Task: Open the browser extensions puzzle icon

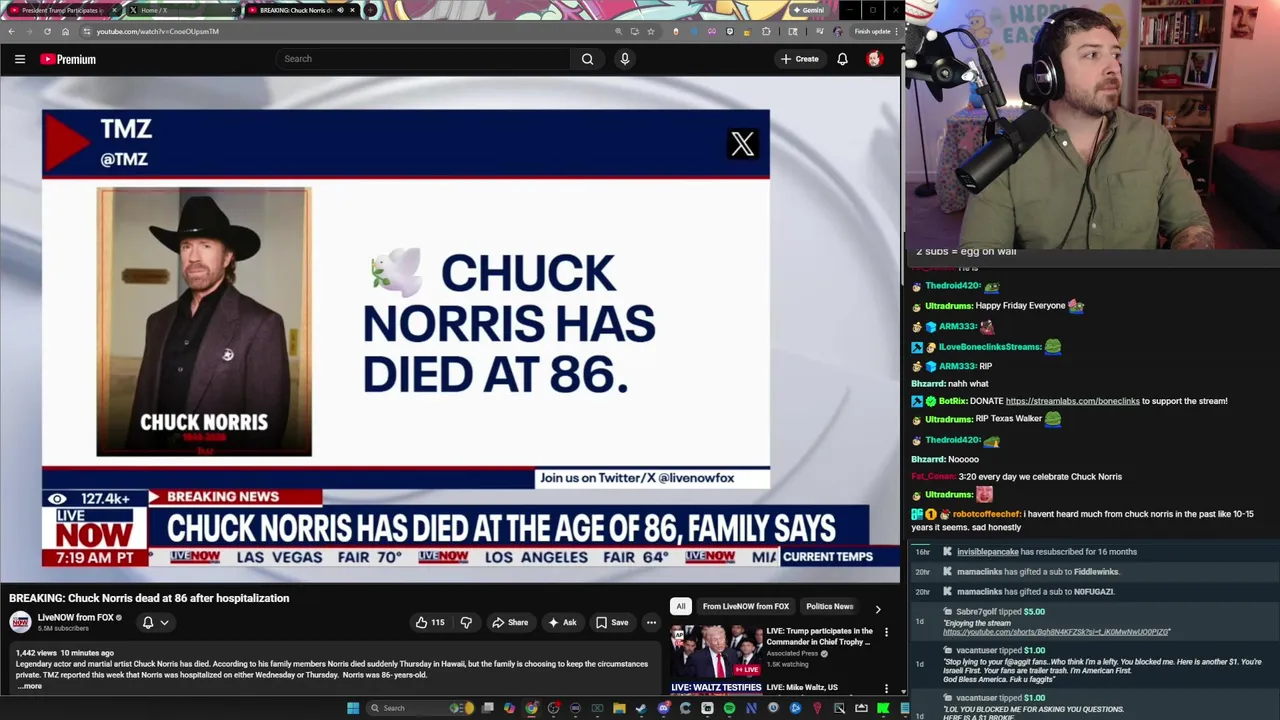Action: pos(766,31)
